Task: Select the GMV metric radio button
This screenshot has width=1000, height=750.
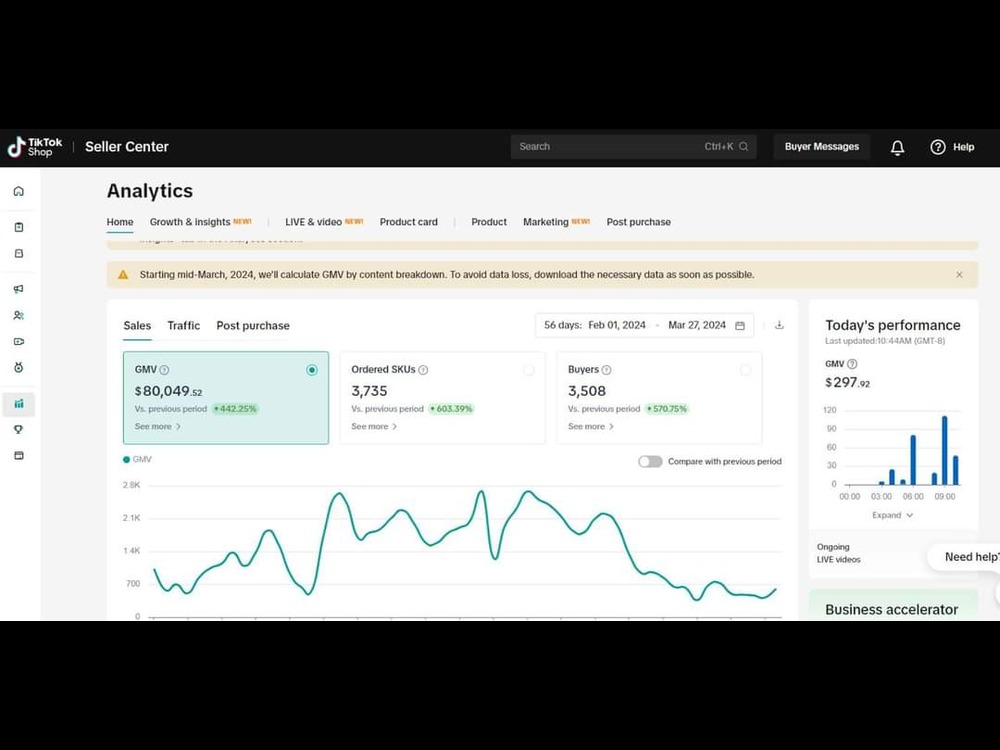Action: pyautogui.click(x=312, y=370)
